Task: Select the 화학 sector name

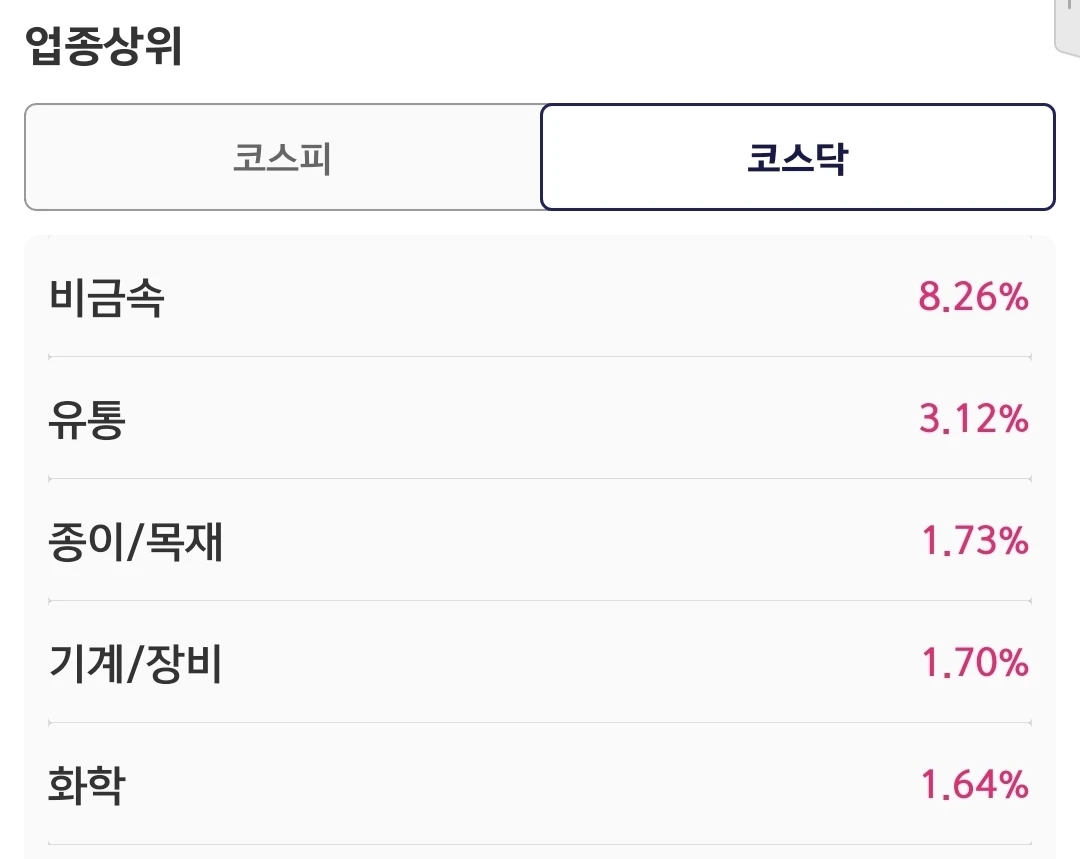Action: (x=87, y=785)
